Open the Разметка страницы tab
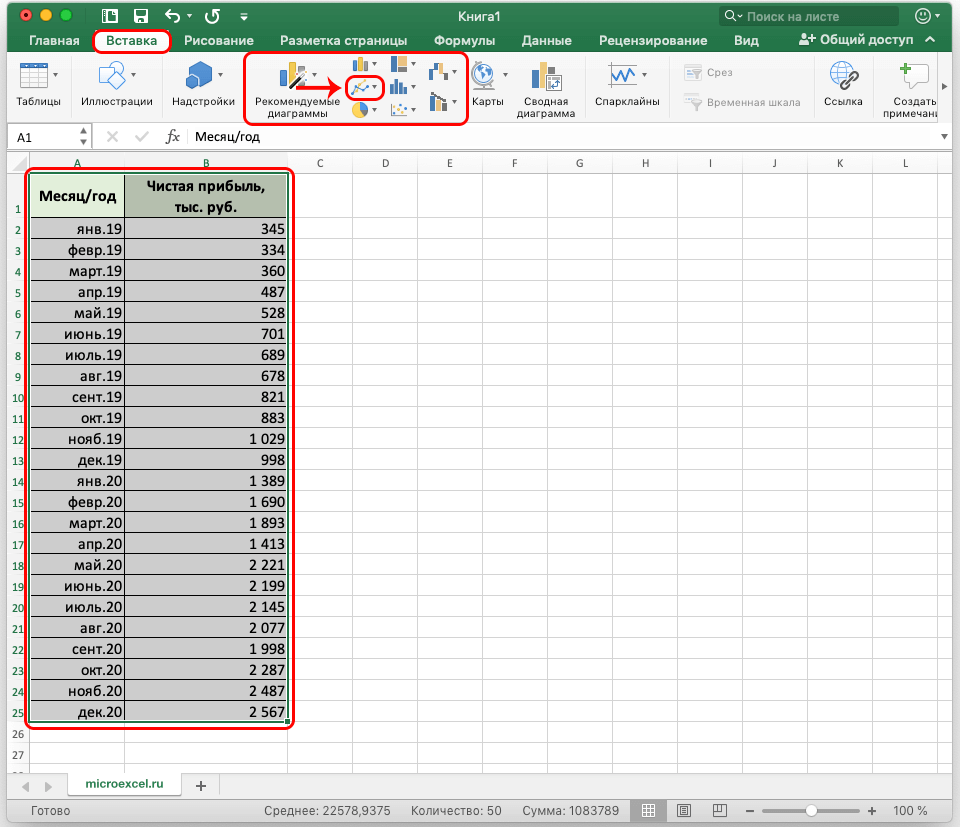The height and width of the screenshot is (827, 960). click(343, 40)
